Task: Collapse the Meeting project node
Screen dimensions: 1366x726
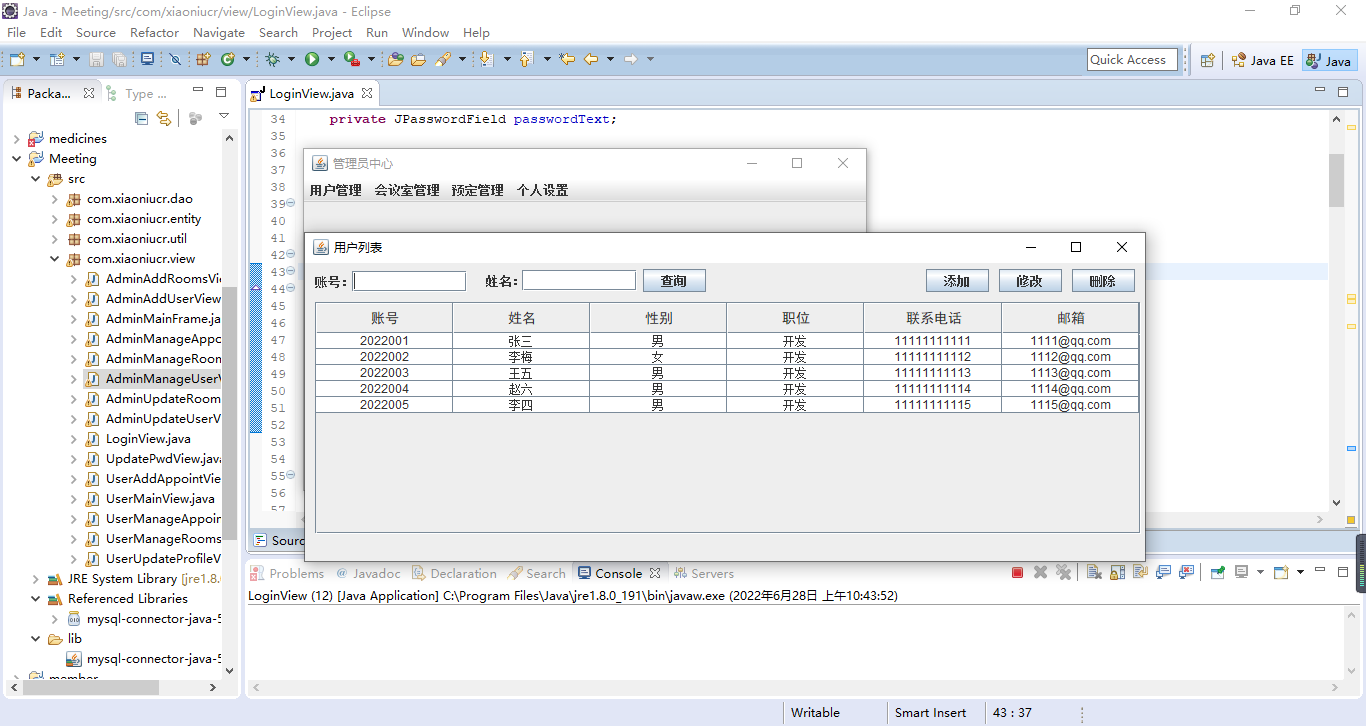Action: pos(17,159)
